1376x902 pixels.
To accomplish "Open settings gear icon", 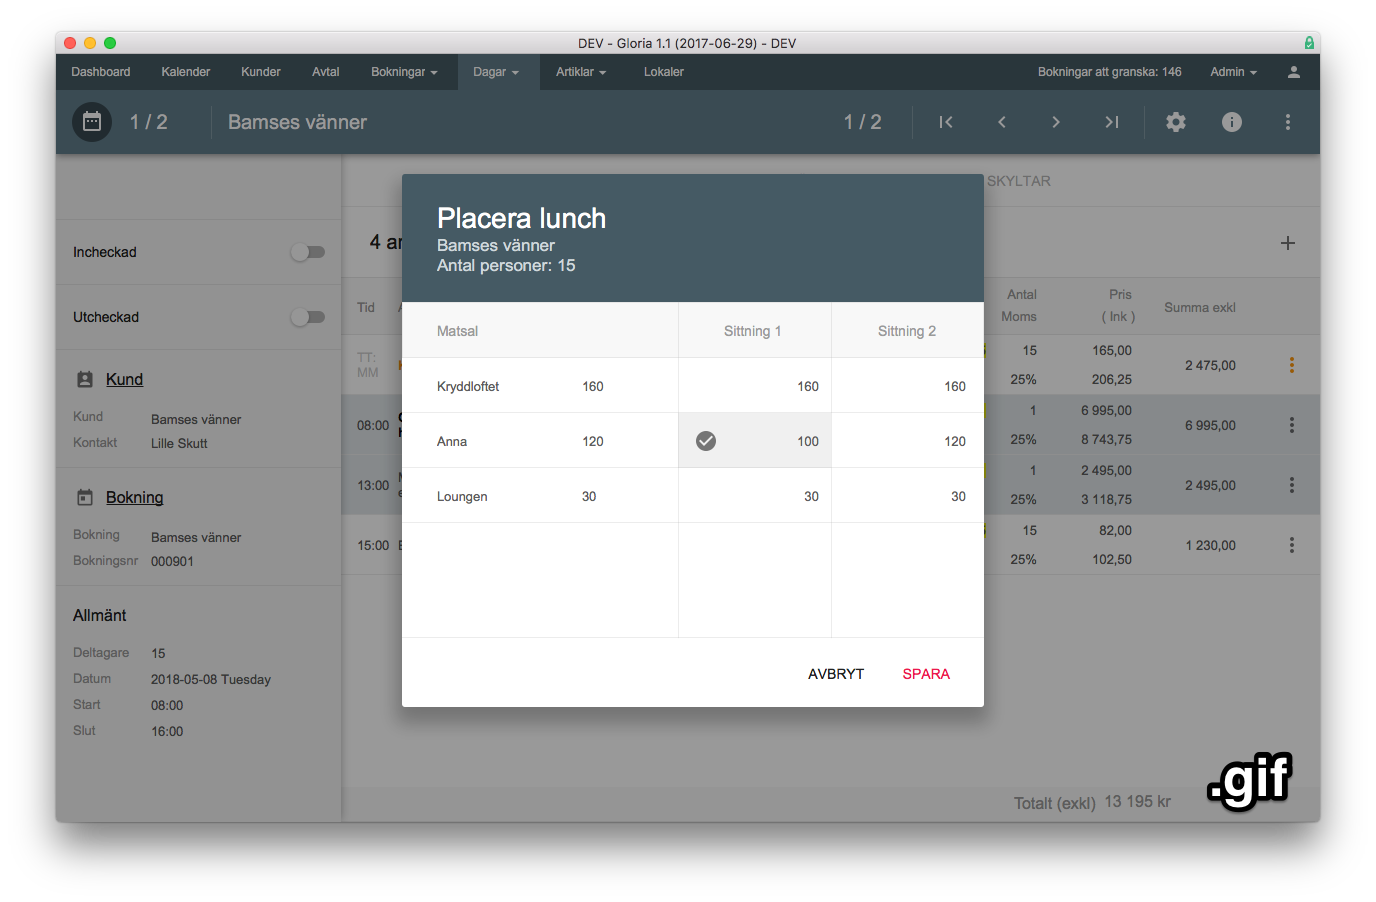I will coord(1176,122).
